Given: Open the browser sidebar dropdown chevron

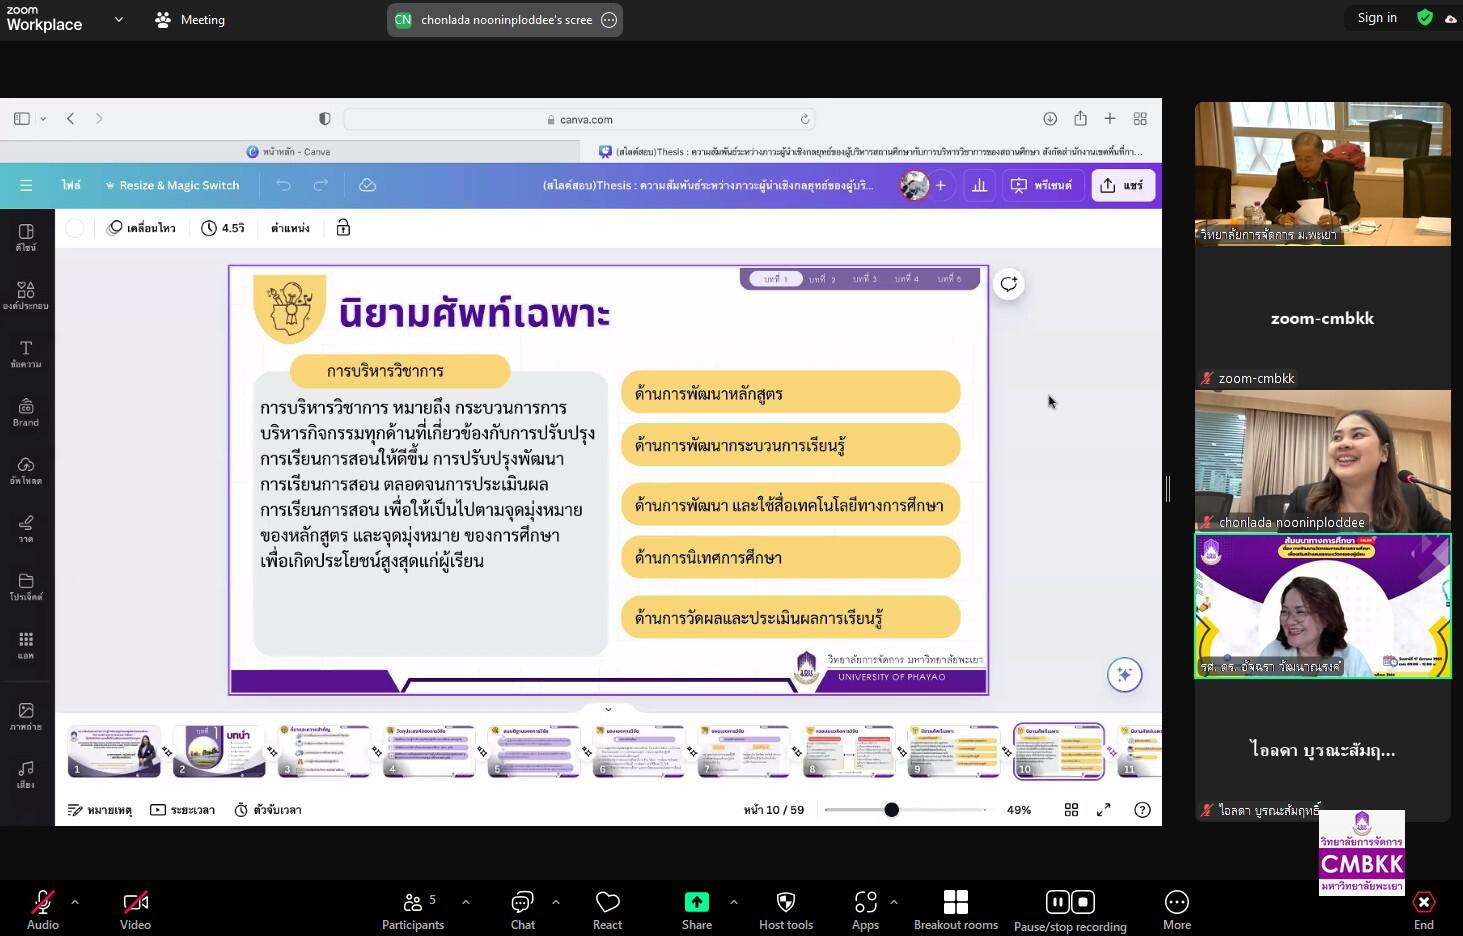Looking at the screenshot, I should 43,118.
